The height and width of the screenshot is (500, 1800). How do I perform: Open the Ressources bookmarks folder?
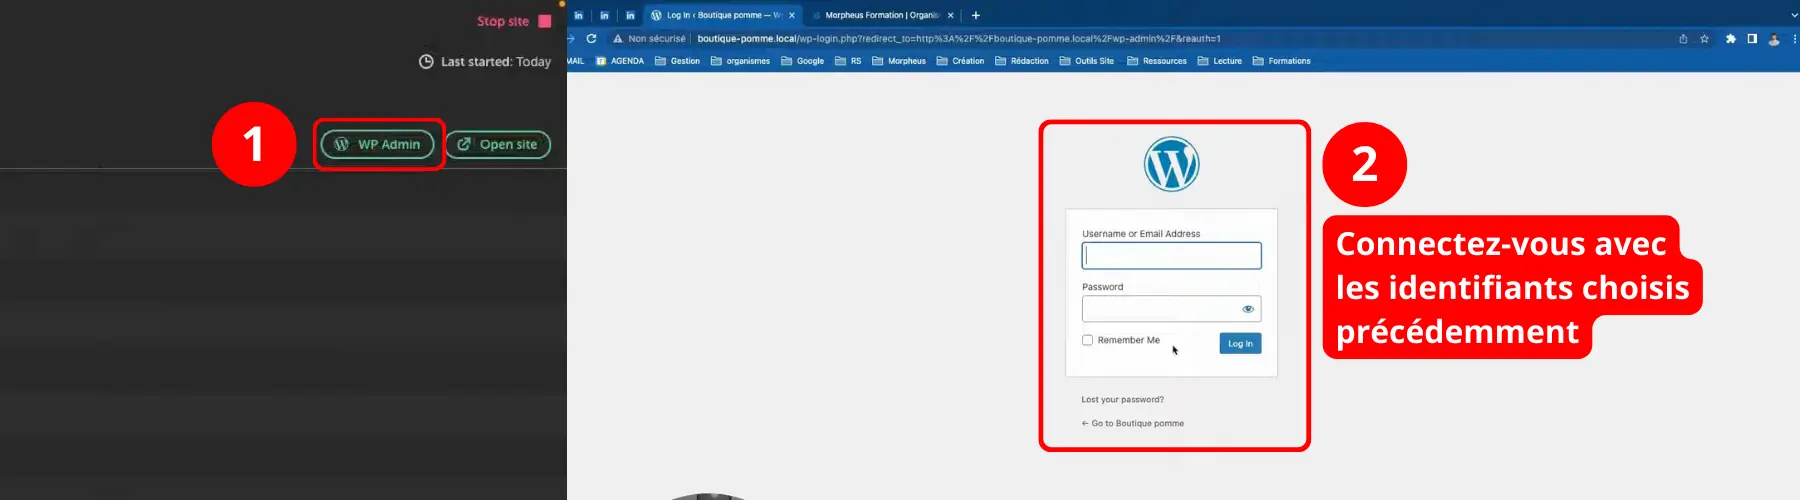tap(1157, 61)
